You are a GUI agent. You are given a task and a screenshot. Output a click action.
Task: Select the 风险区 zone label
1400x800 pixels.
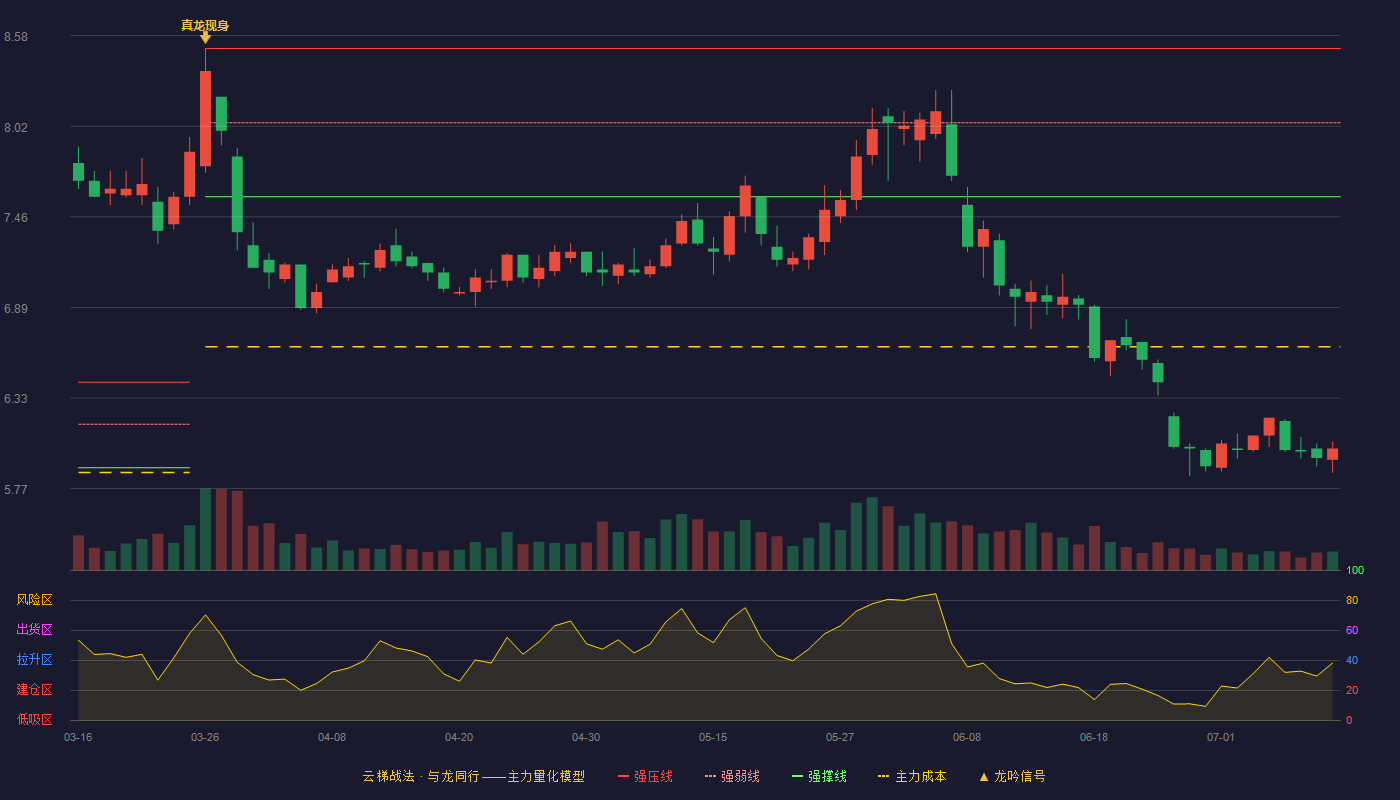coord(34,600)
